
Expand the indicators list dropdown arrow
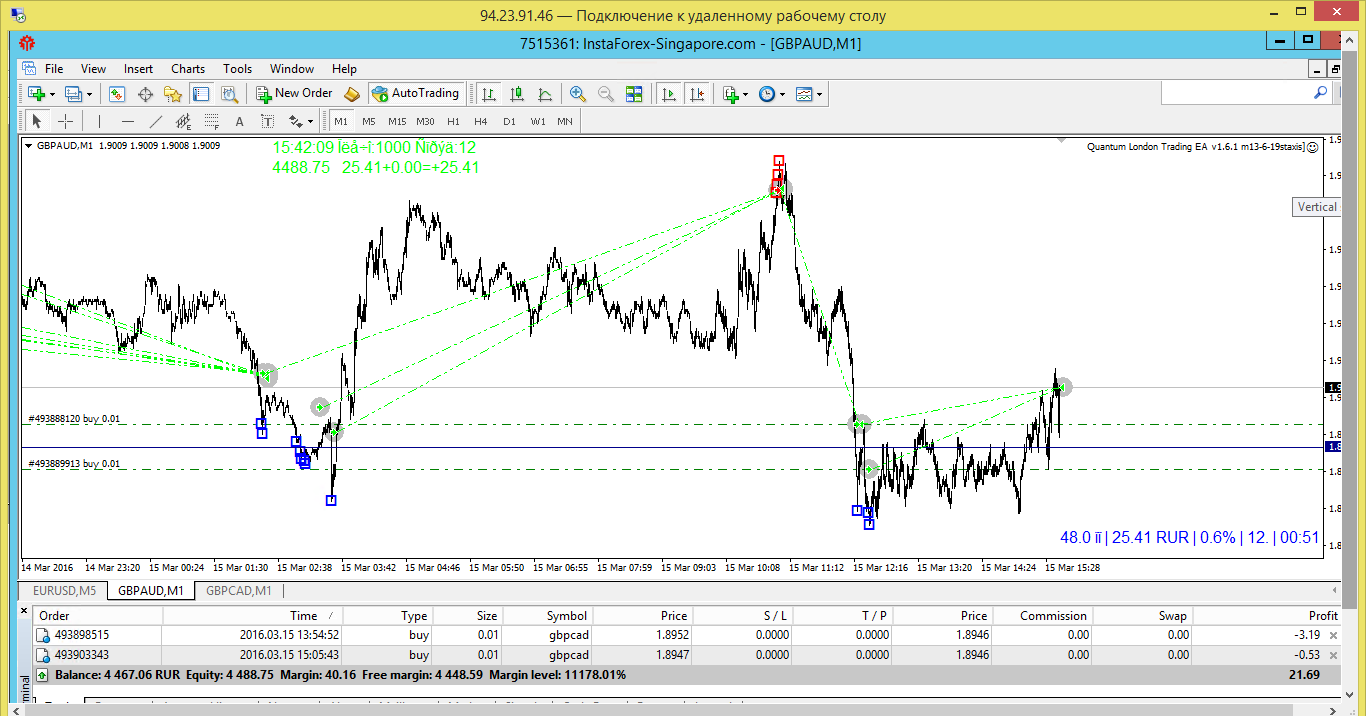click(746, 94)
